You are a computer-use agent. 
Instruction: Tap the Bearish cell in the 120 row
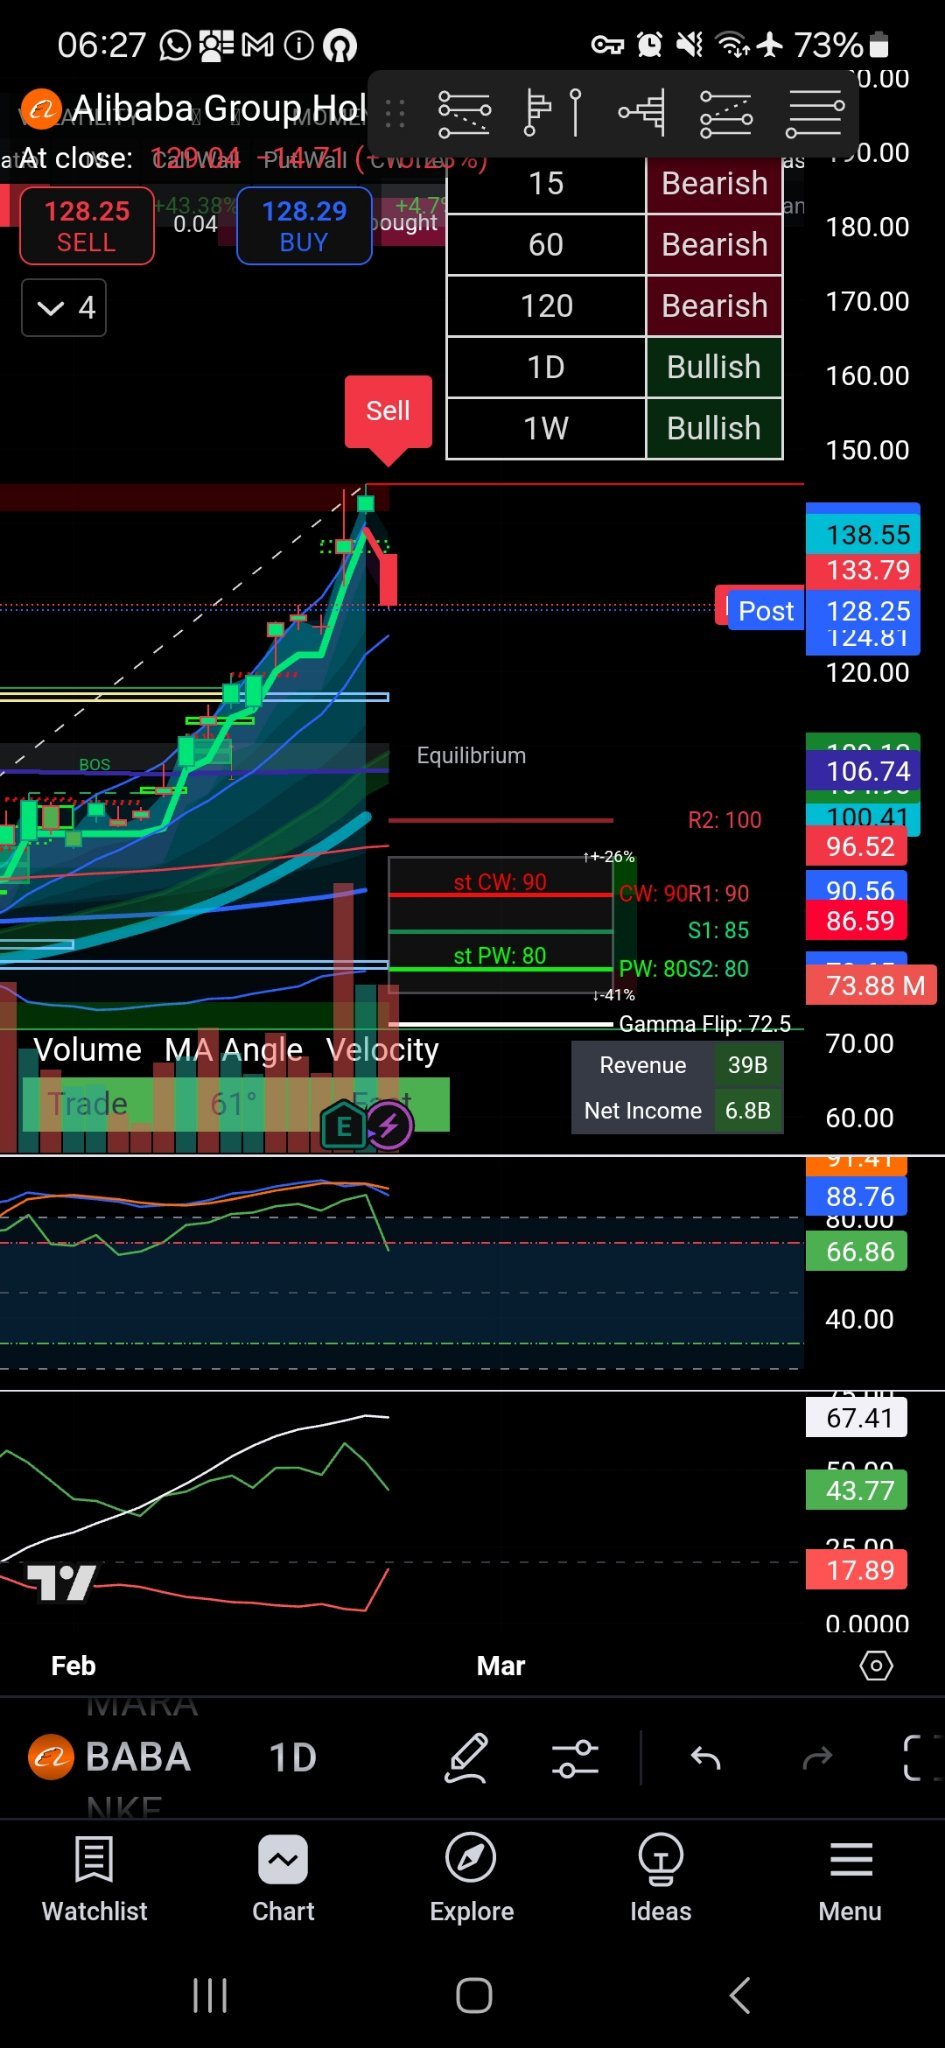[714, 306]
